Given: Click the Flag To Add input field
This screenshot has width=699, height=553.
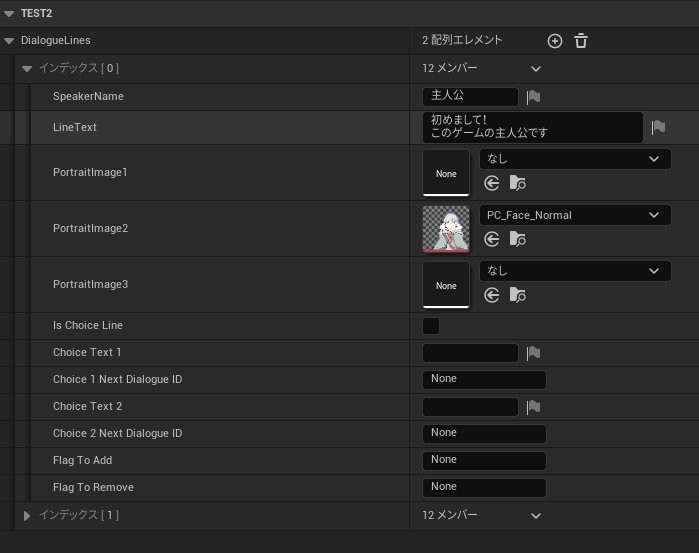Looking at the screenshot, I should pos(485,461).
